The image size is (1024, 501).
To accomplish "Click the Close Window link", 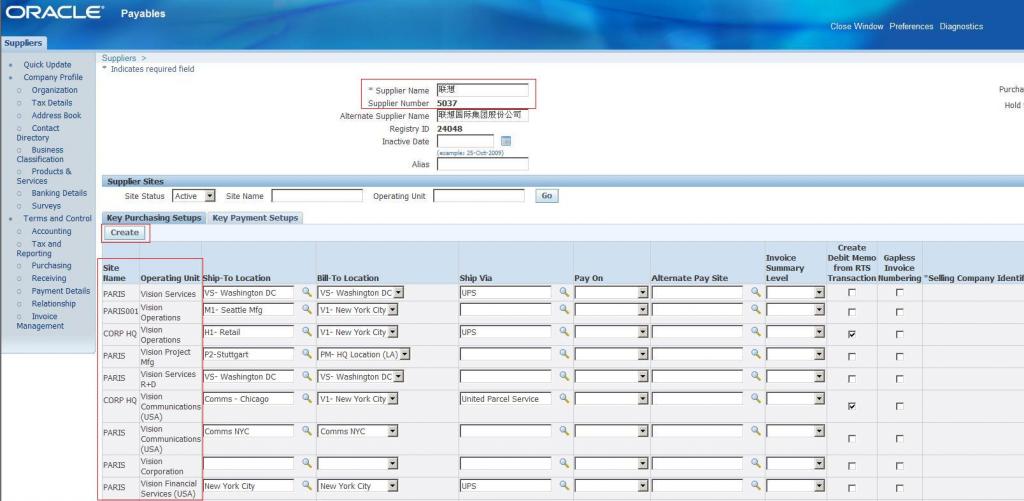I will click(x=856, y=26).
